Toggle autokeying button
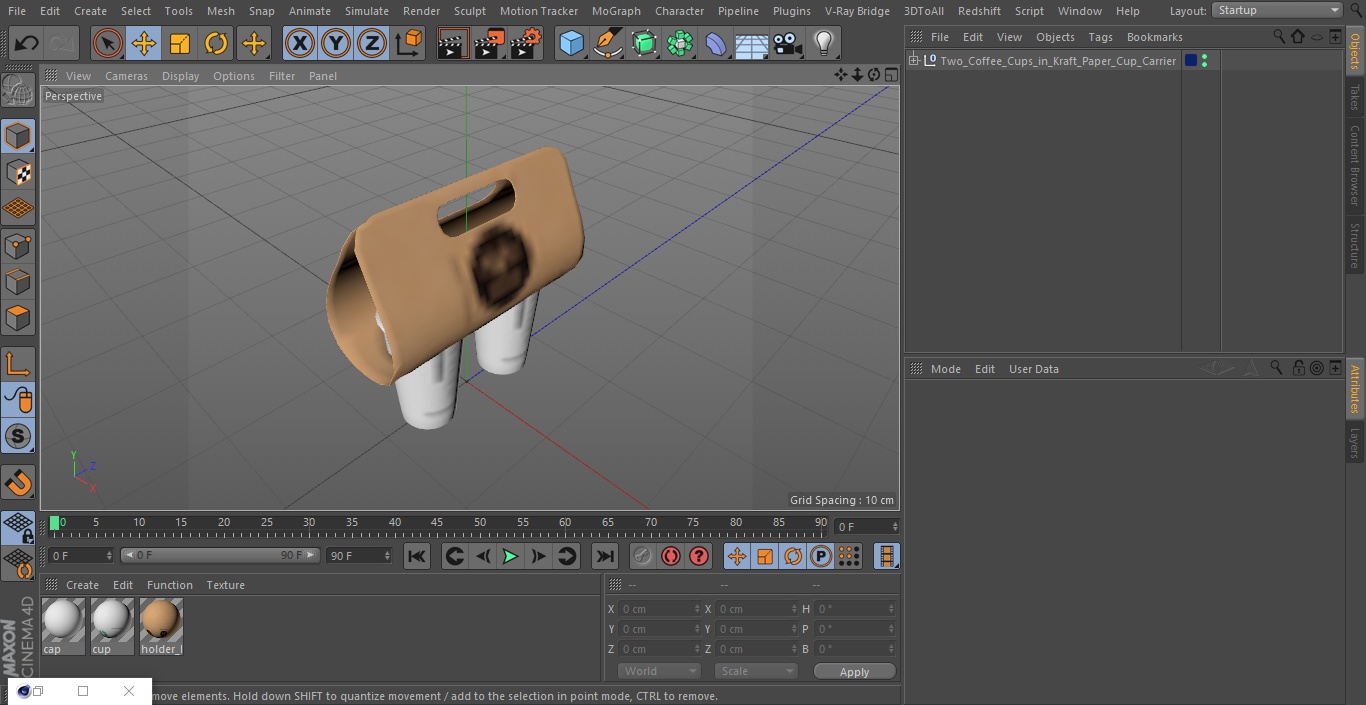This screenshot has height=705, width=1366. 671,556
